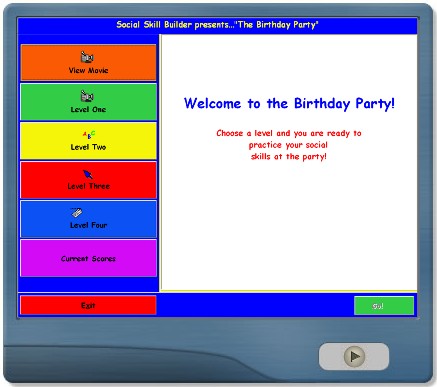Click the cursor arrow icon on Level Three
This screenshot has height=387, width=437.
click(88, 174)
